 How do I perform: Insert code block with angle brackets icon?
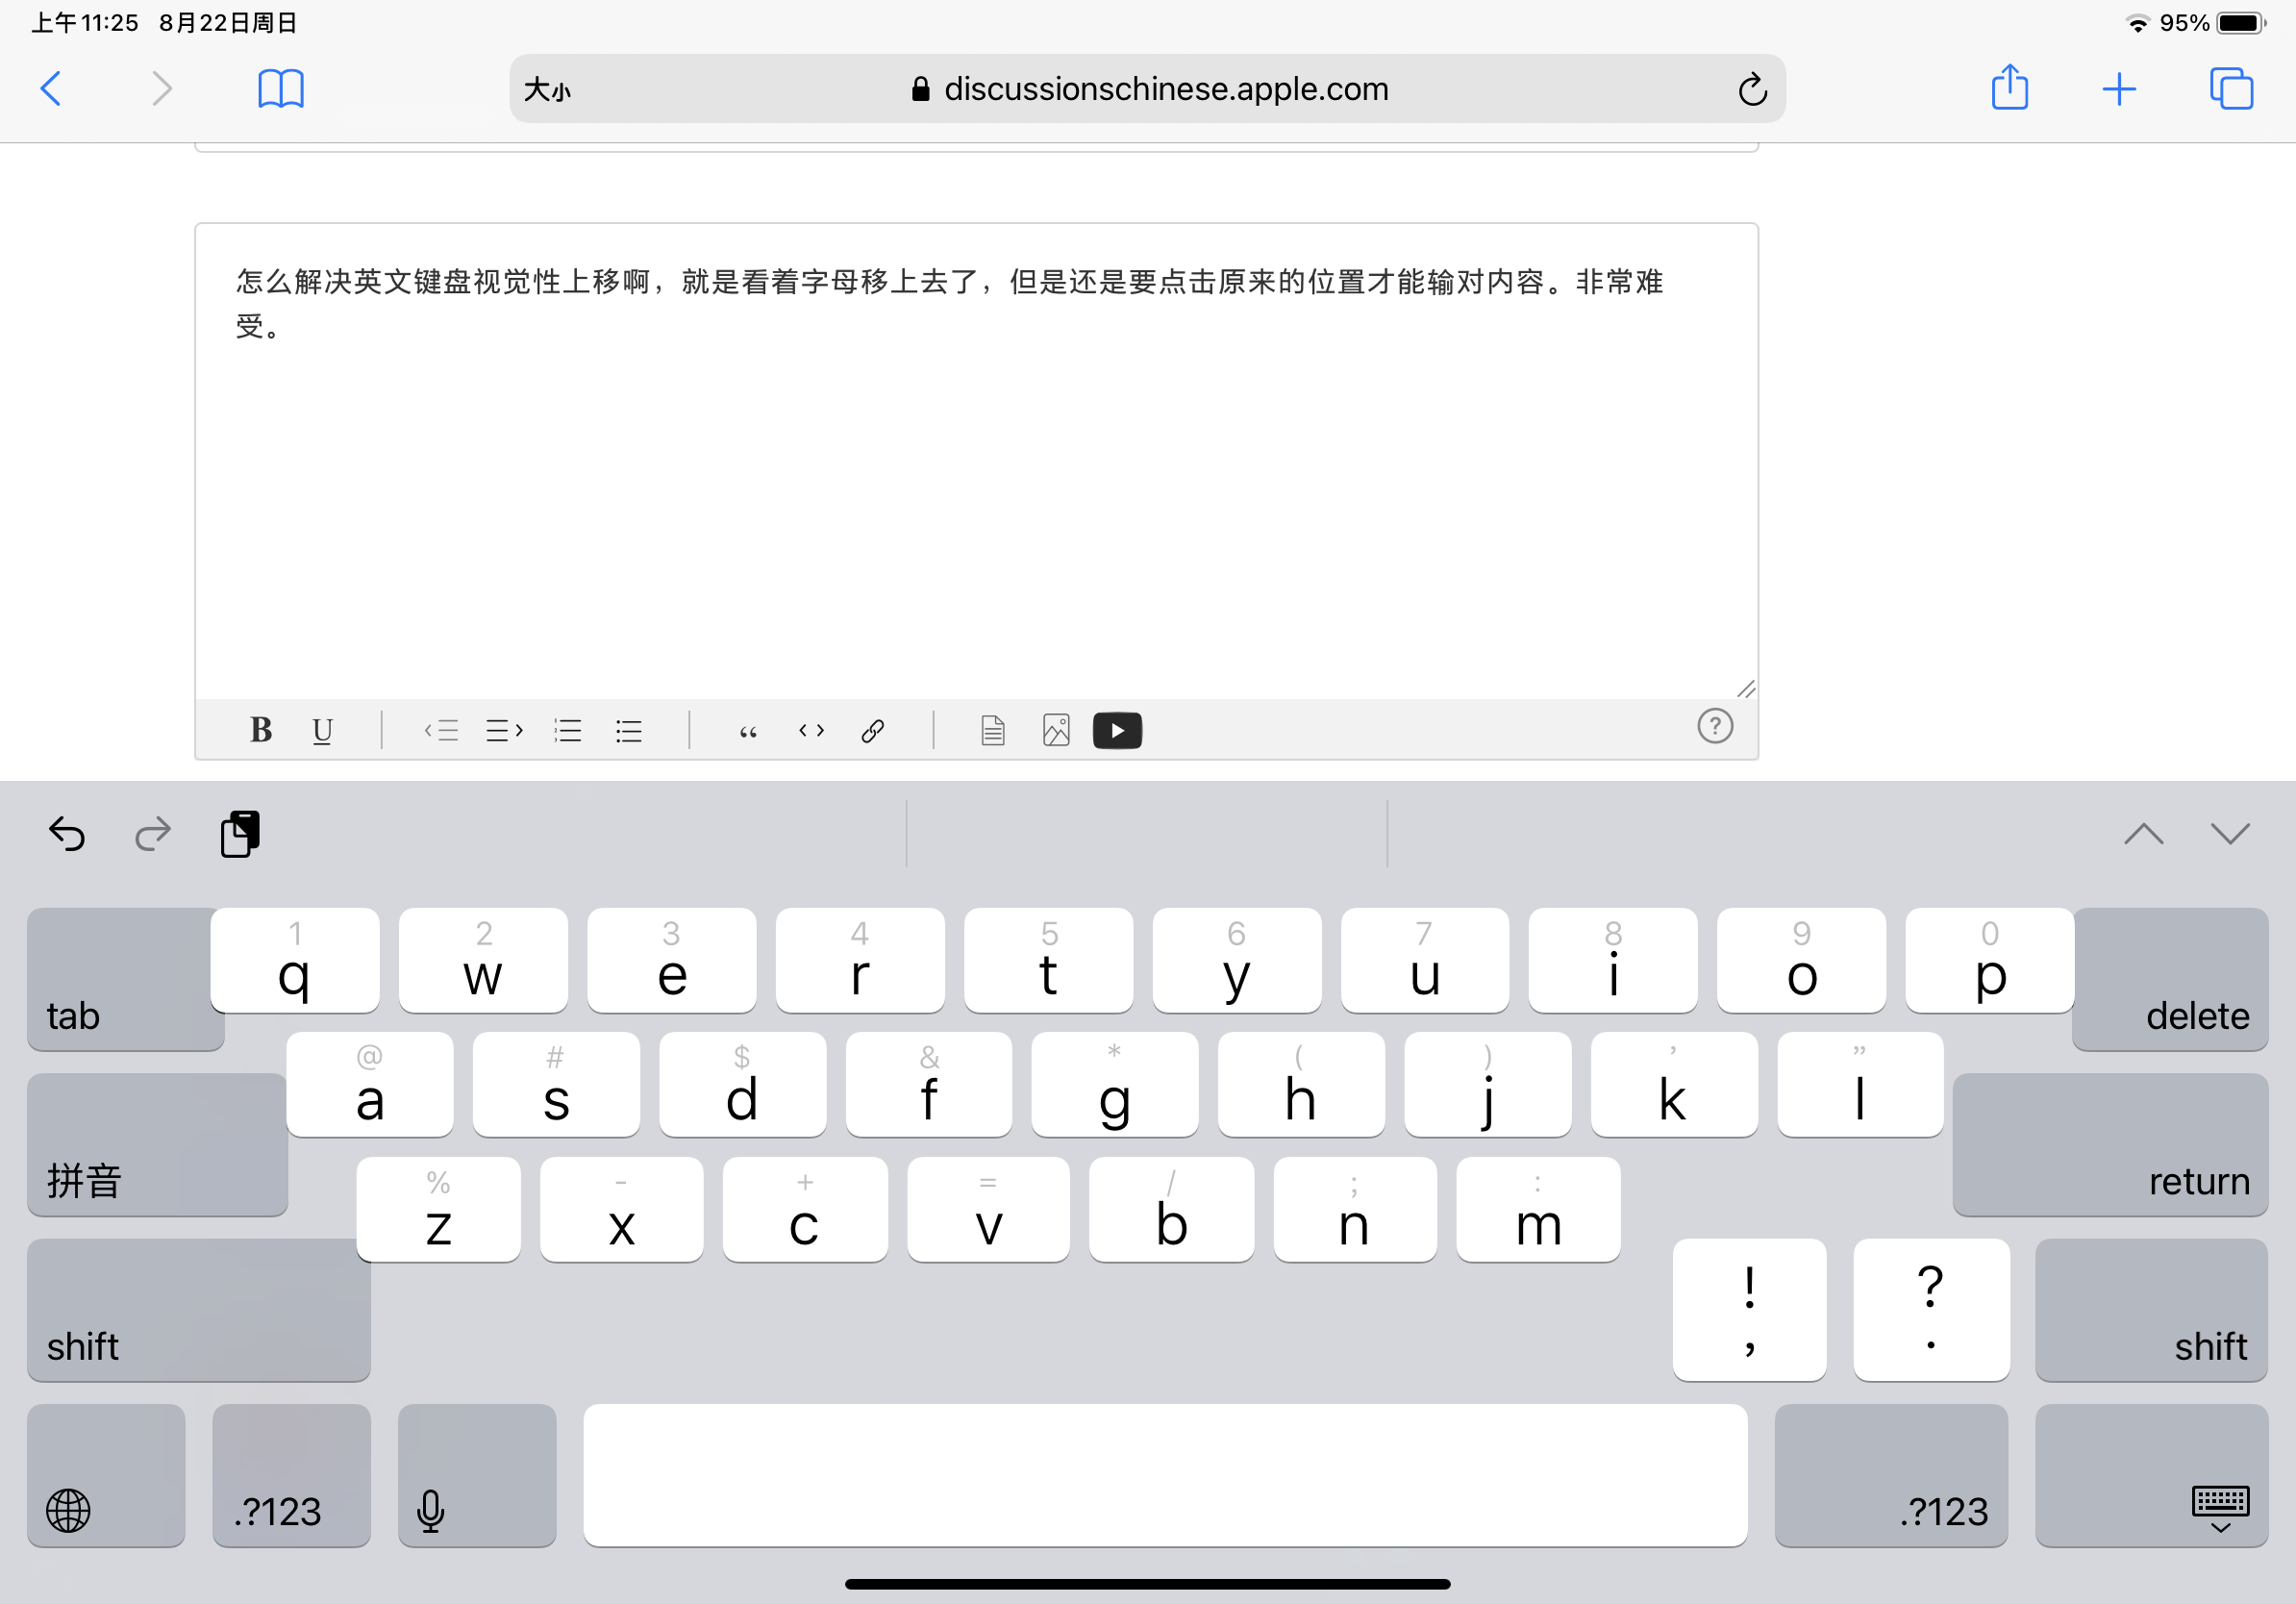click(x=811, y=730)
